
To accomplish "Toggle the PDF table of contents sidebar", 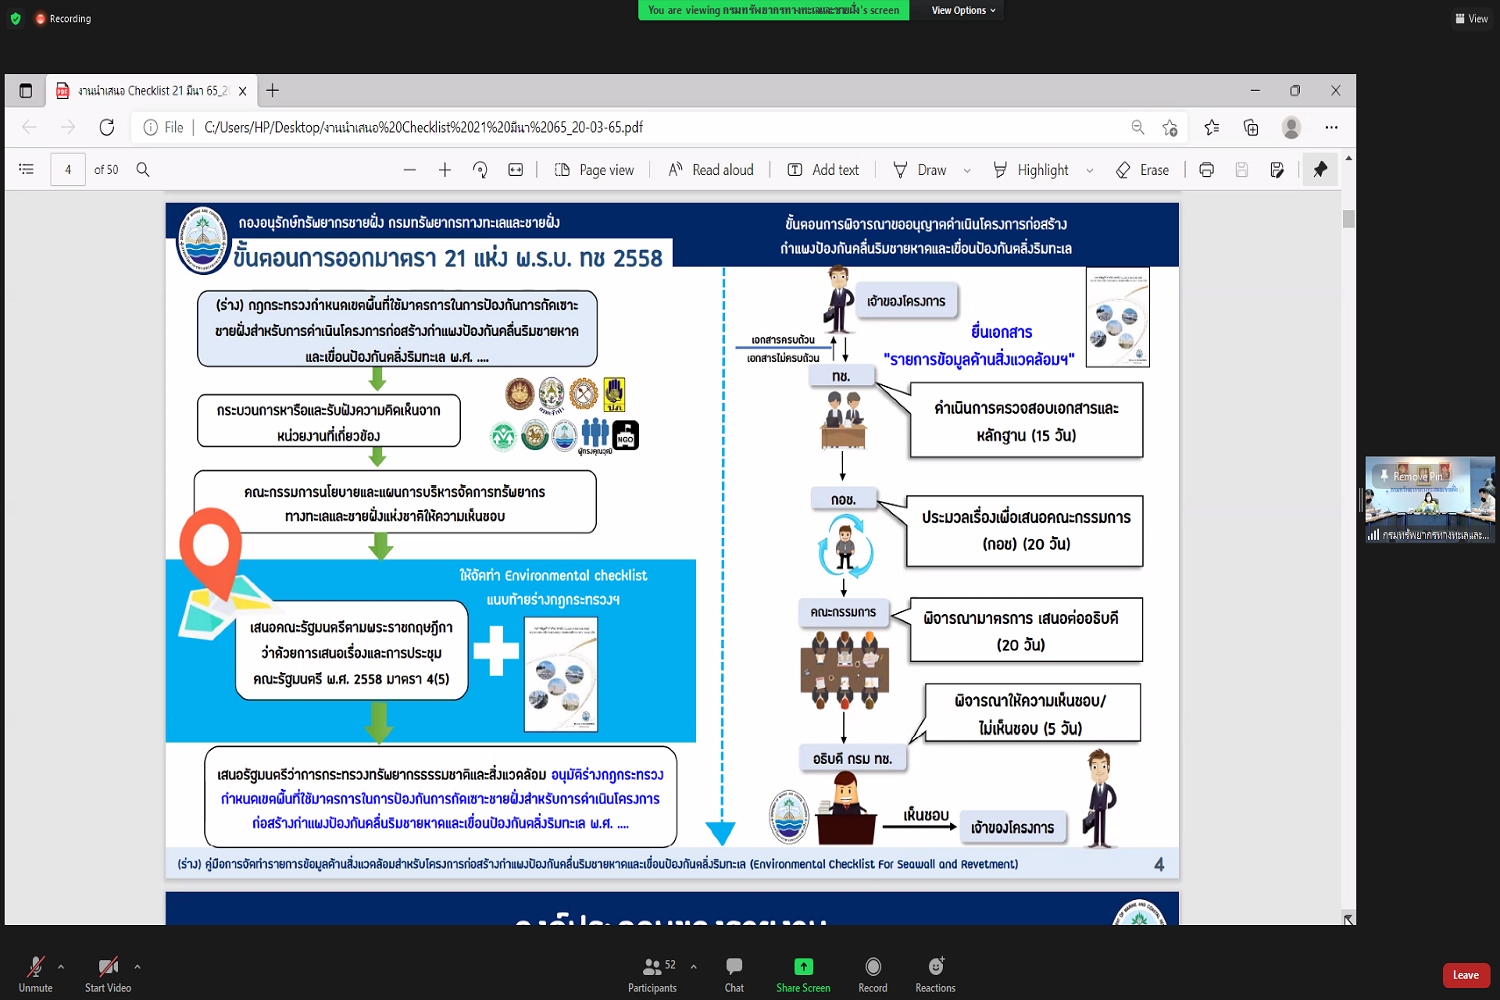I will [x=26, y=170].
